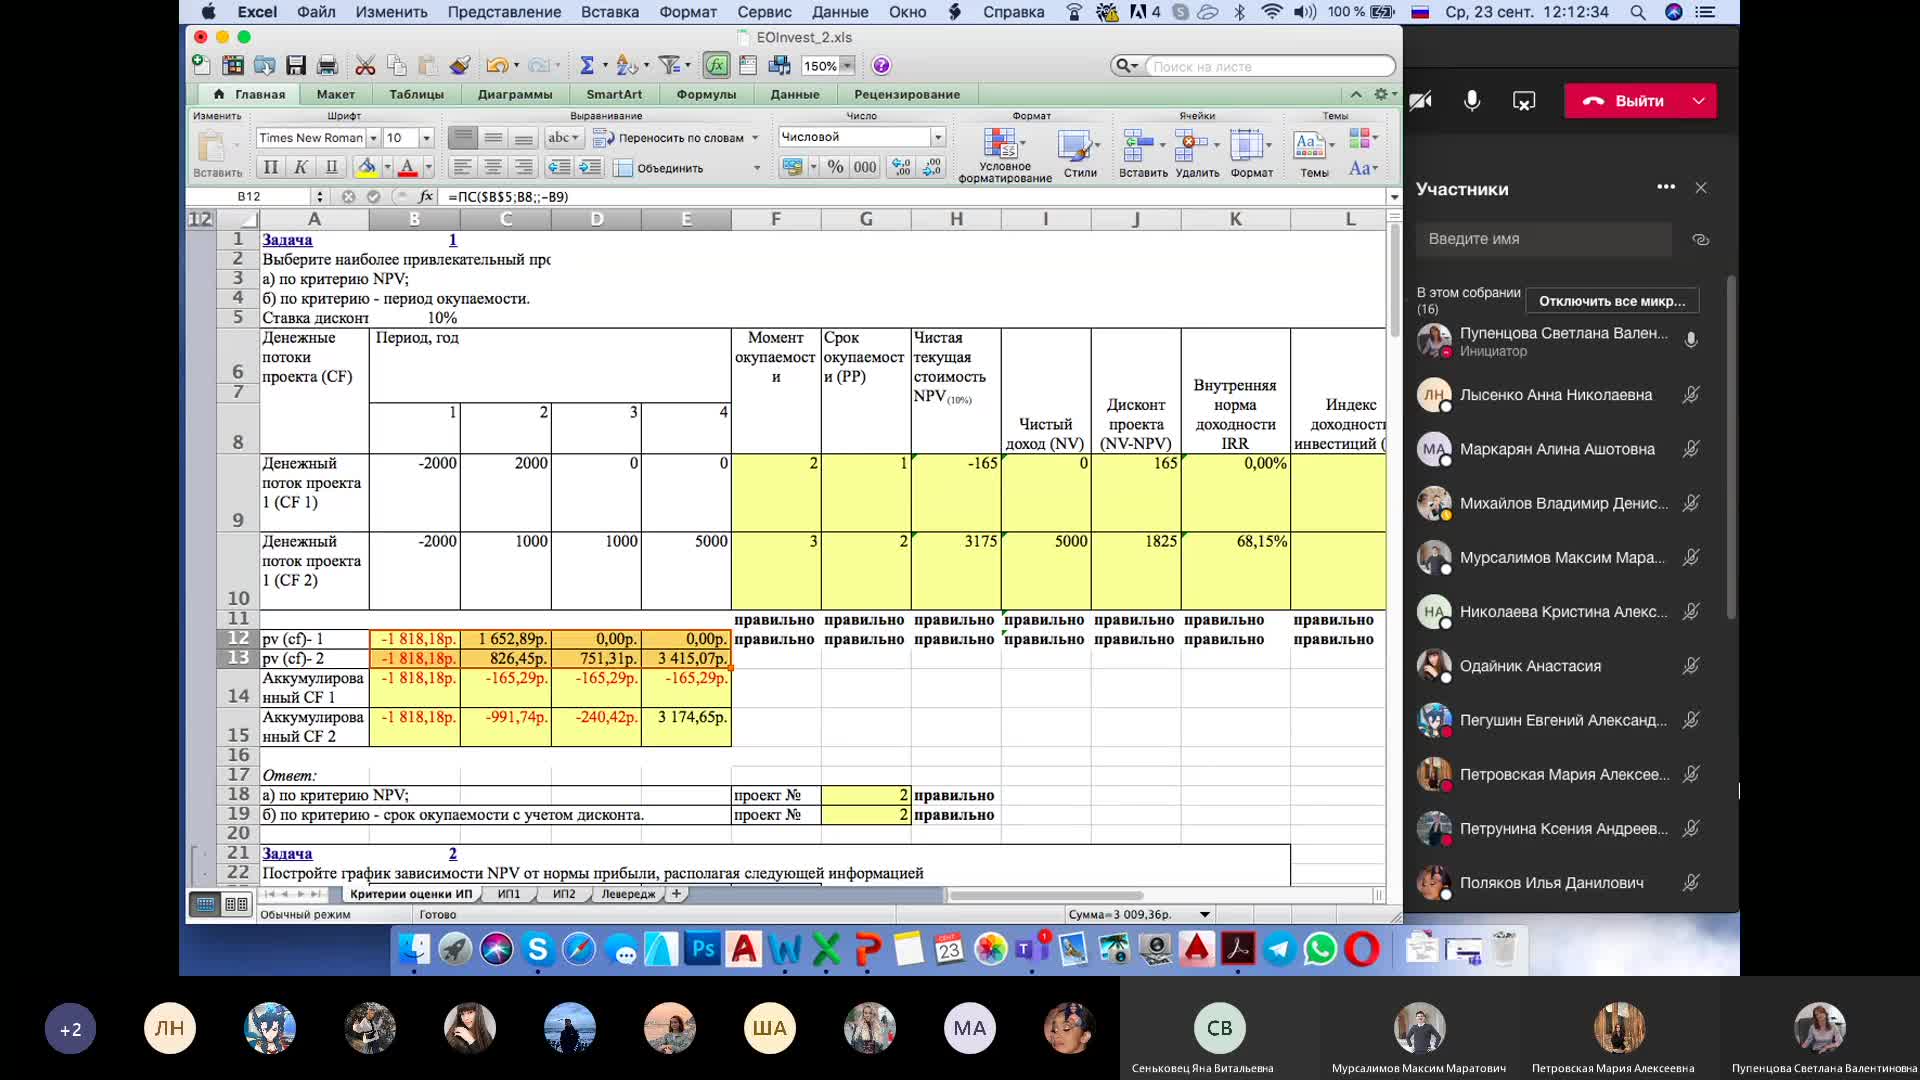
Task: Toggle the formula builder fx button
Action: (716, 66)
